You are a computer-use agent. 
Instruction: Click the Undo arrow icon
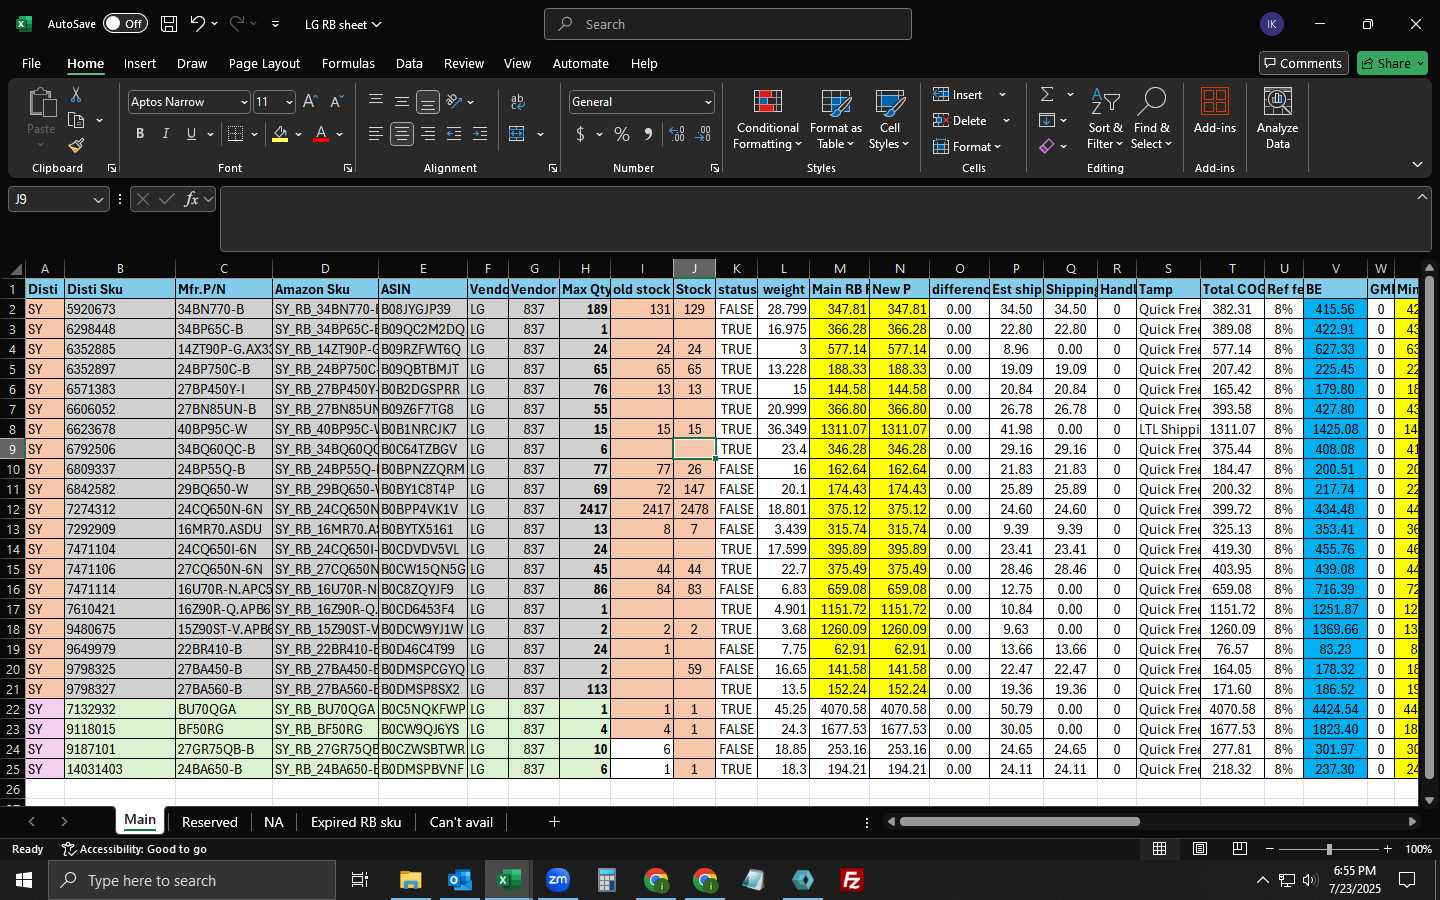pyautogui.click(x=198, y=24)
